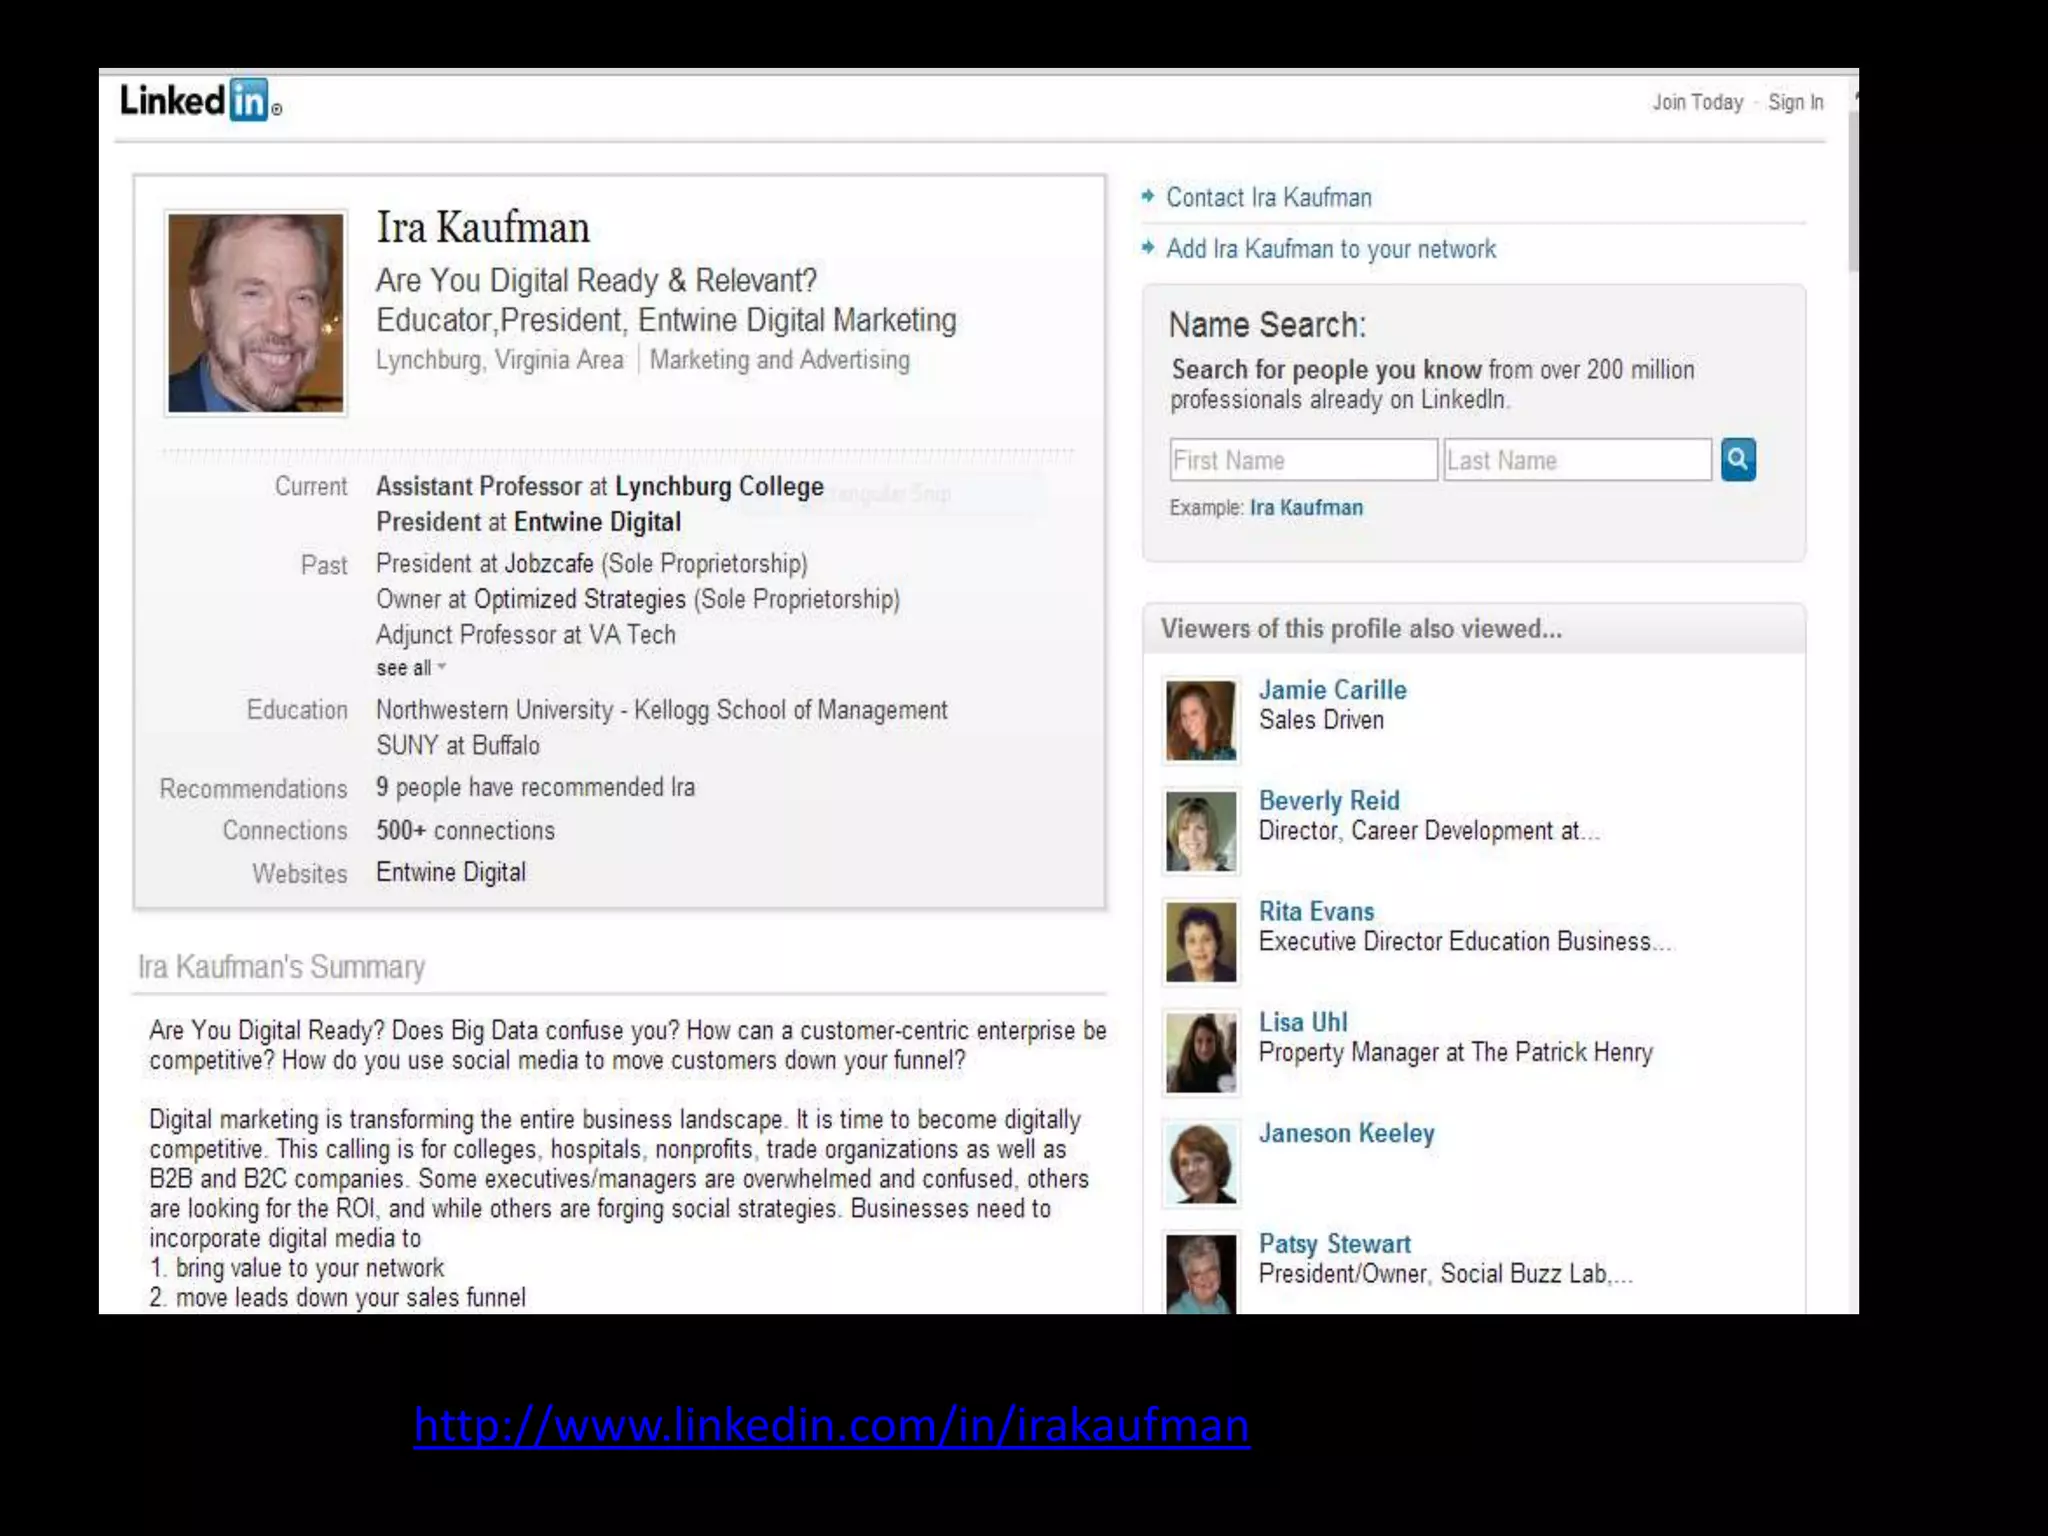Click 'Are You Digital Ready & Relevant?' headline
Viewport: 2048px width, 1536px height.
(596, 281)
